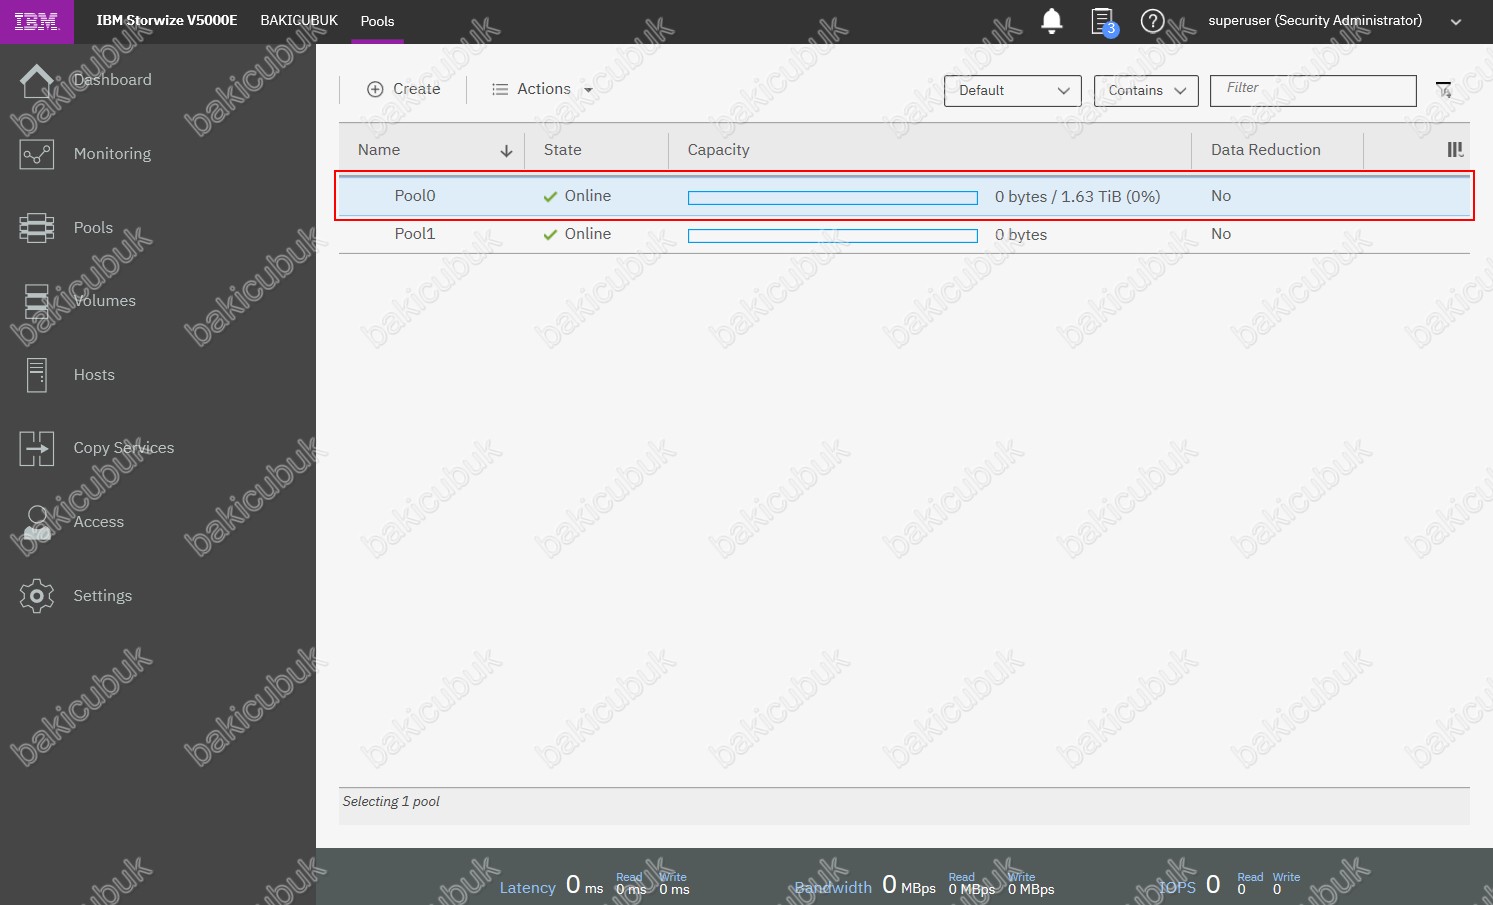
Task: Open the column chooser icon
Action: coord(1455,150)
